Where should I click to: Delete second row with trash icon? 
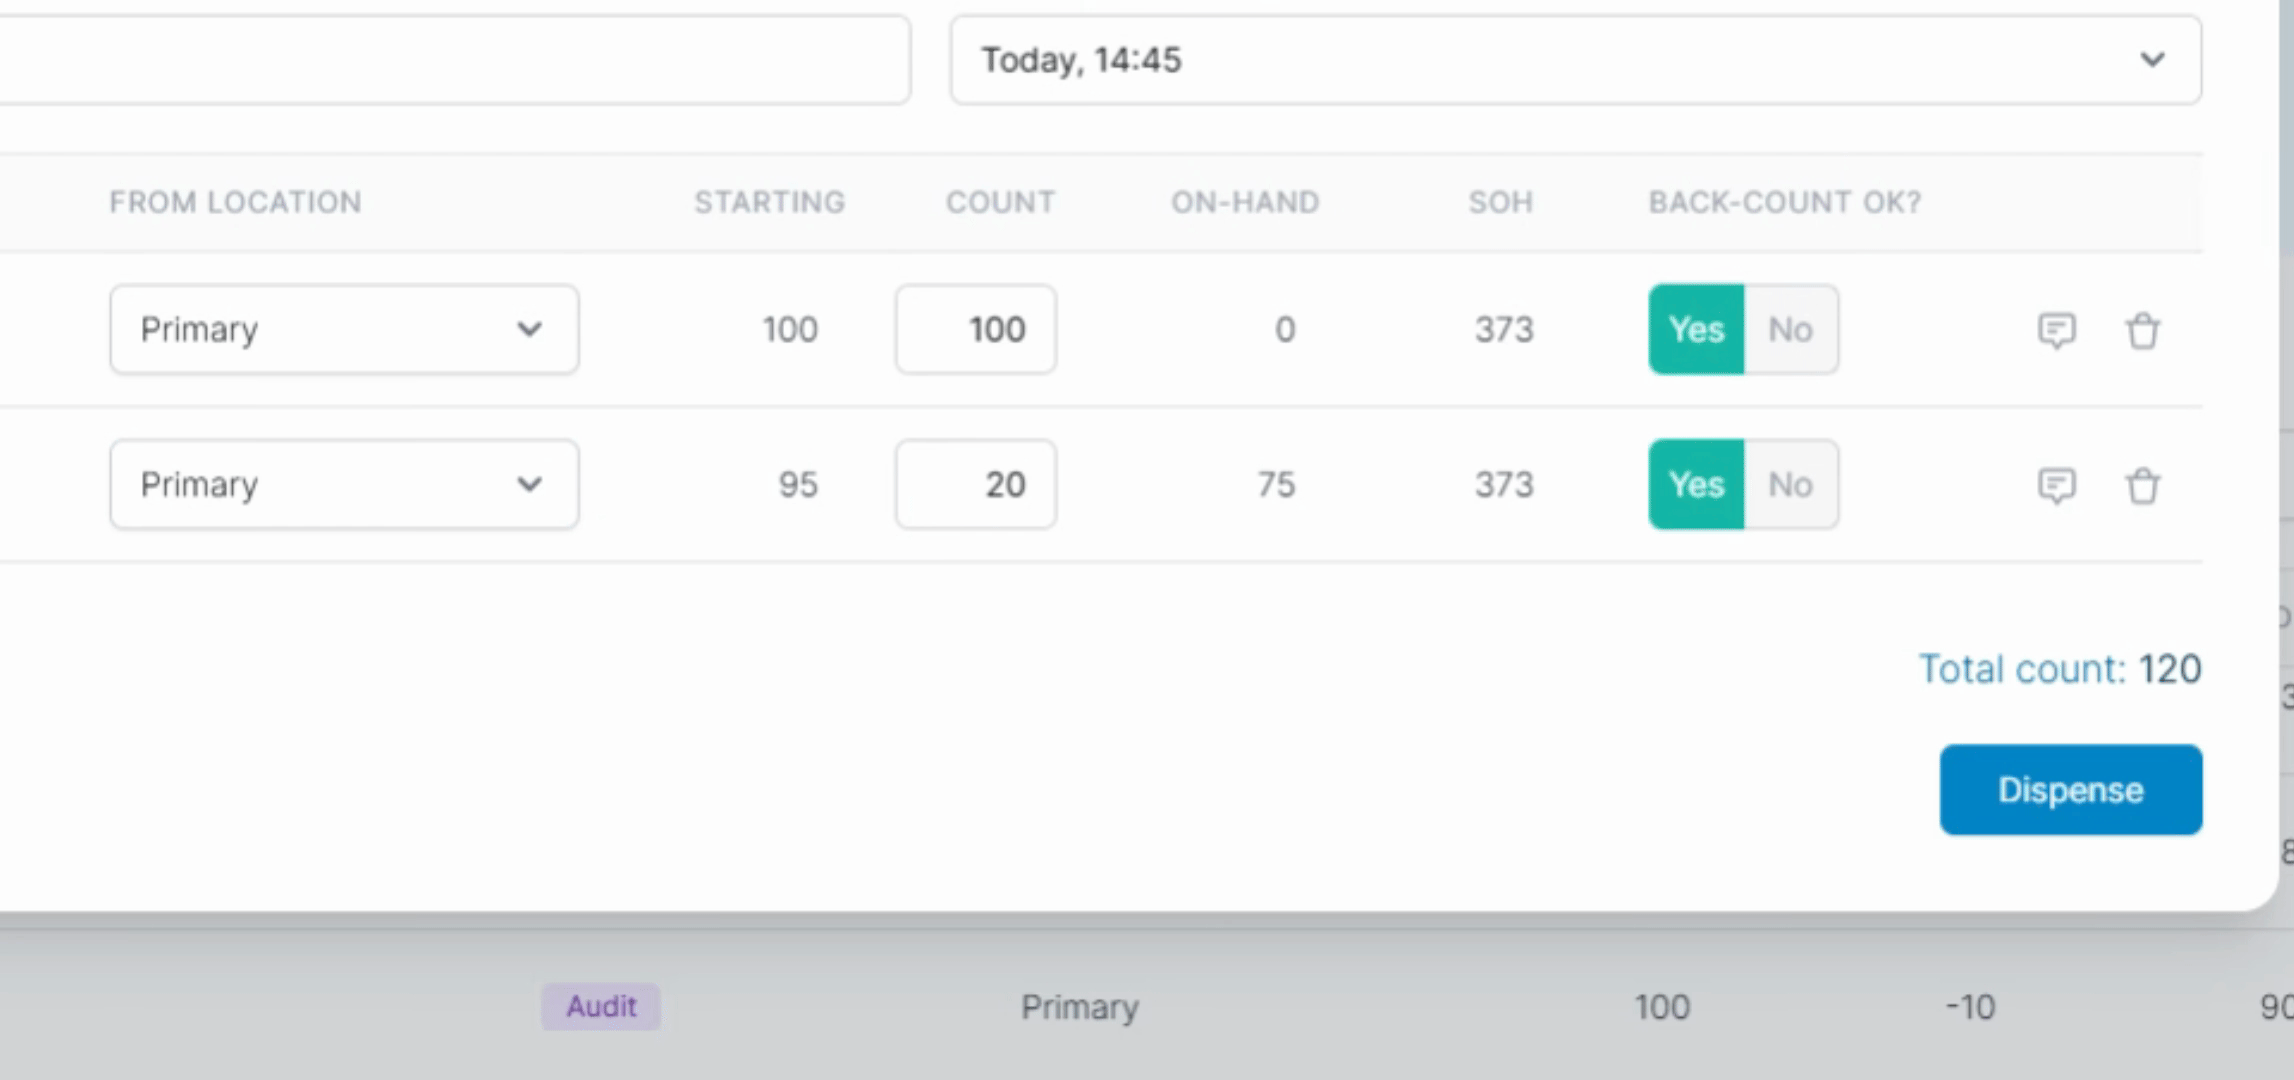coord(2142,486)
